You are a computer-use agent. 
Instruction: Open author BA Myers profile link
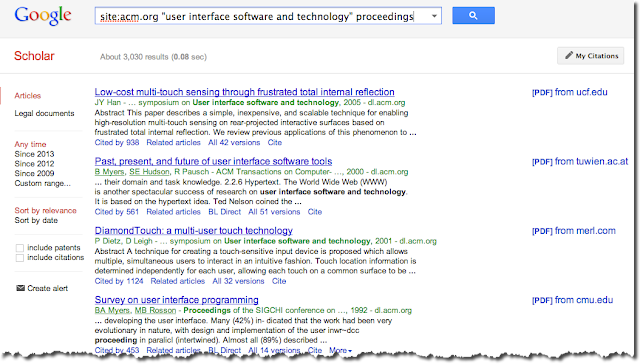click(112, 311)
